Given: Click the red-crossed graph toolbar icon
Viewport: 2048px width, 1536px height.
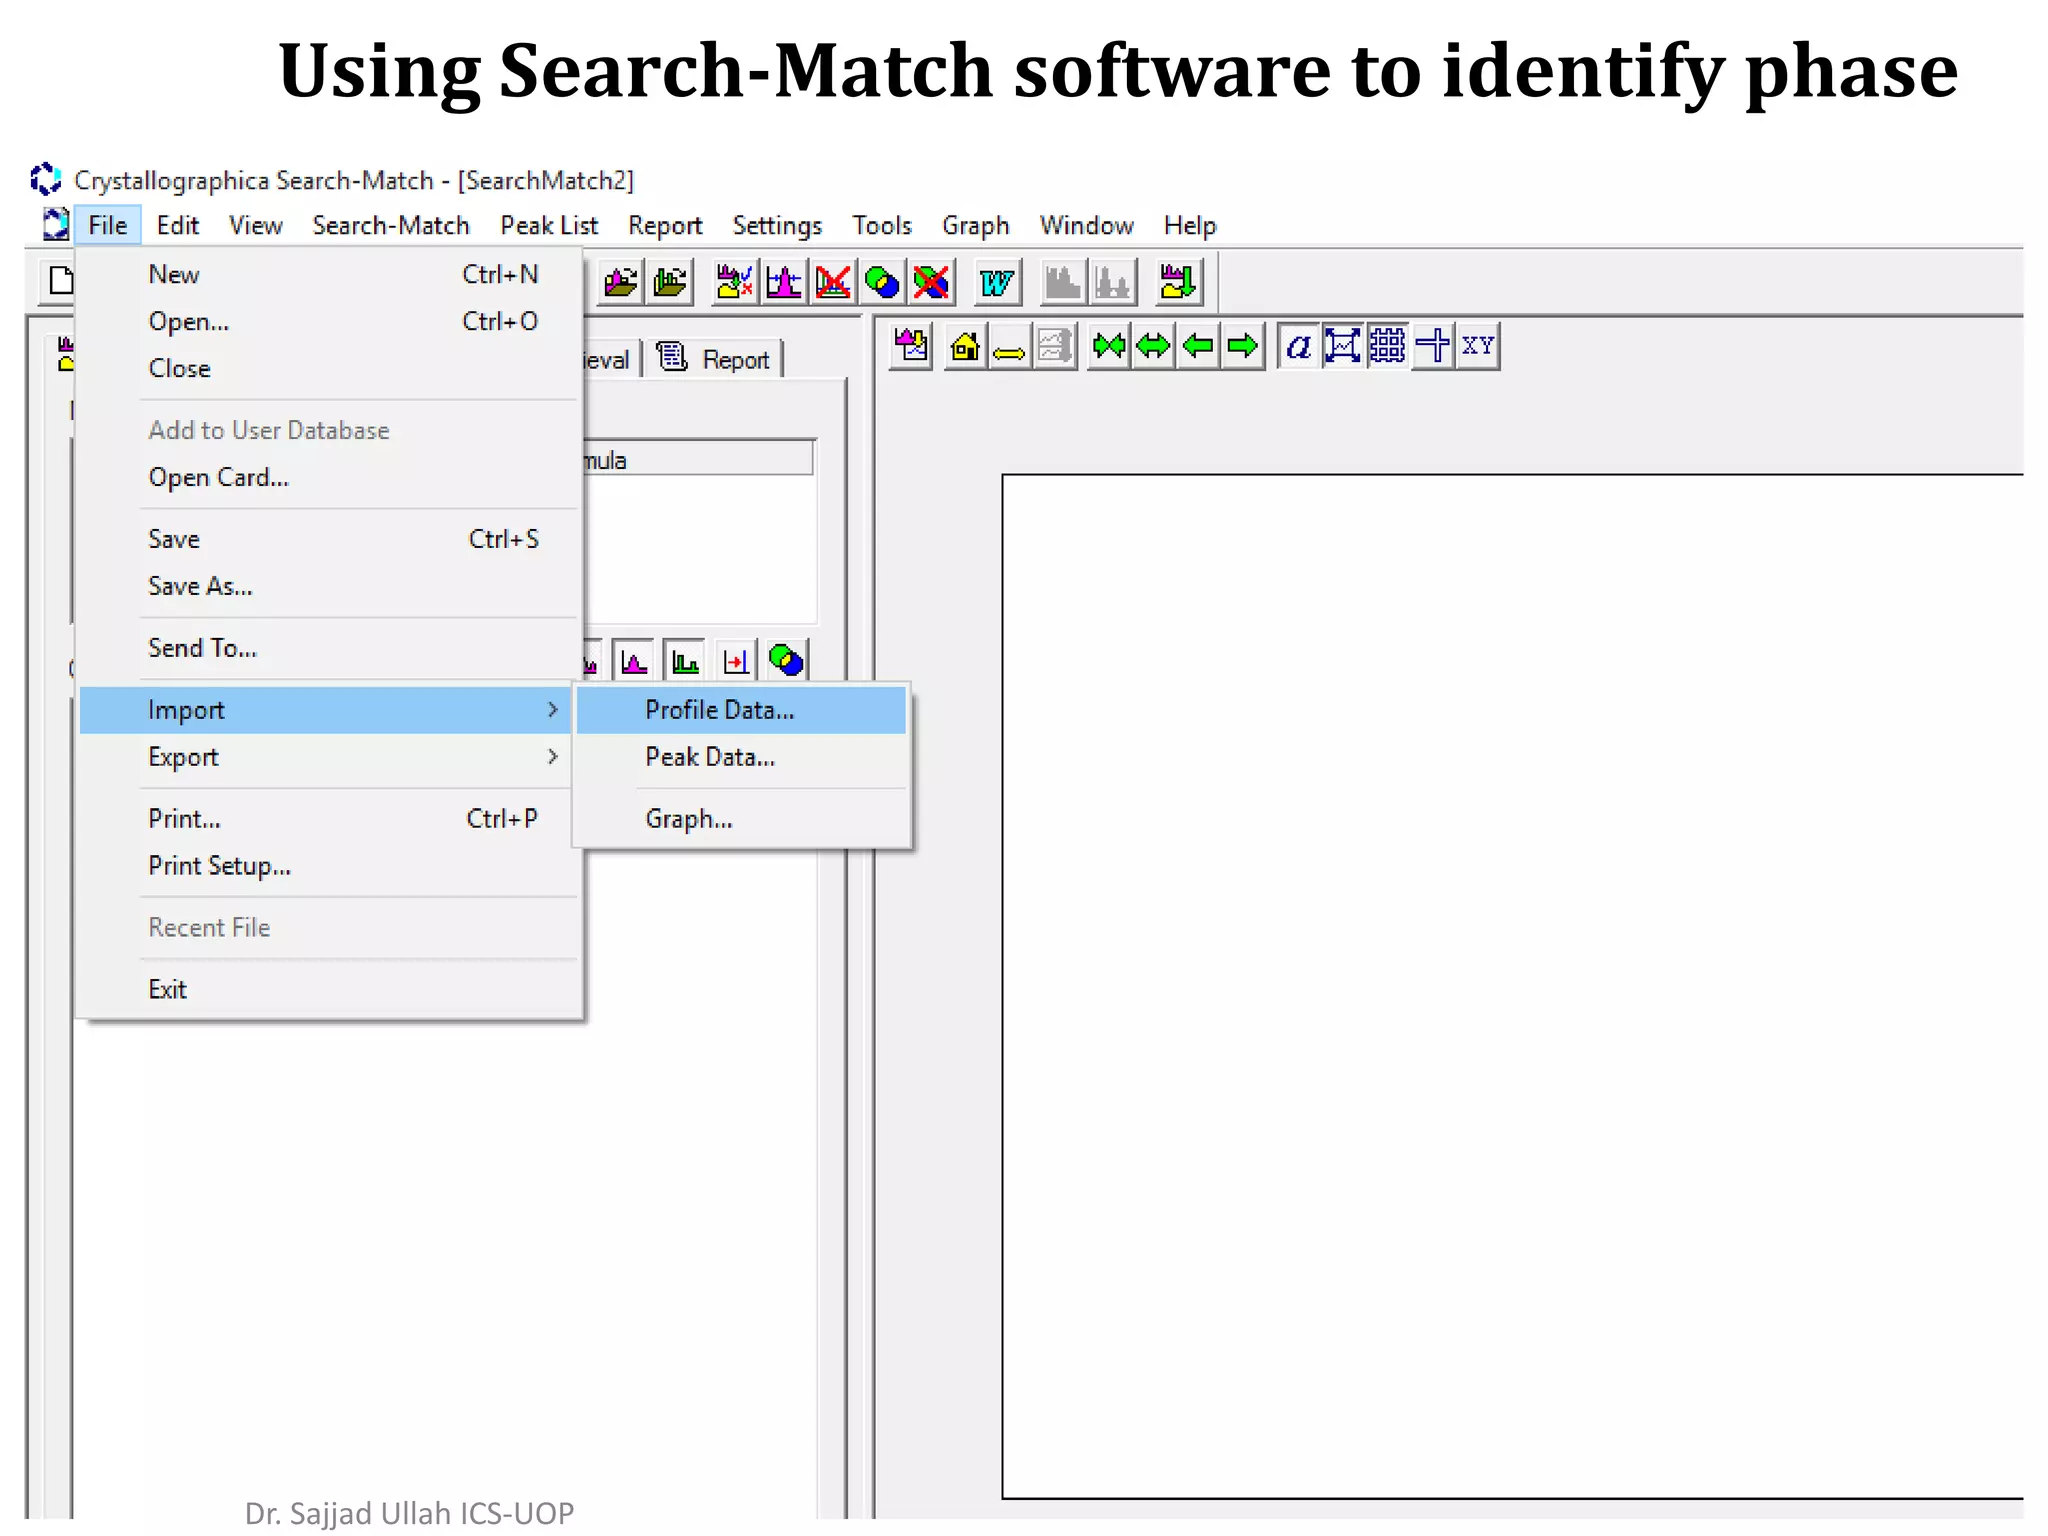Looking at the screenshot, I should [x=833, y=283].
